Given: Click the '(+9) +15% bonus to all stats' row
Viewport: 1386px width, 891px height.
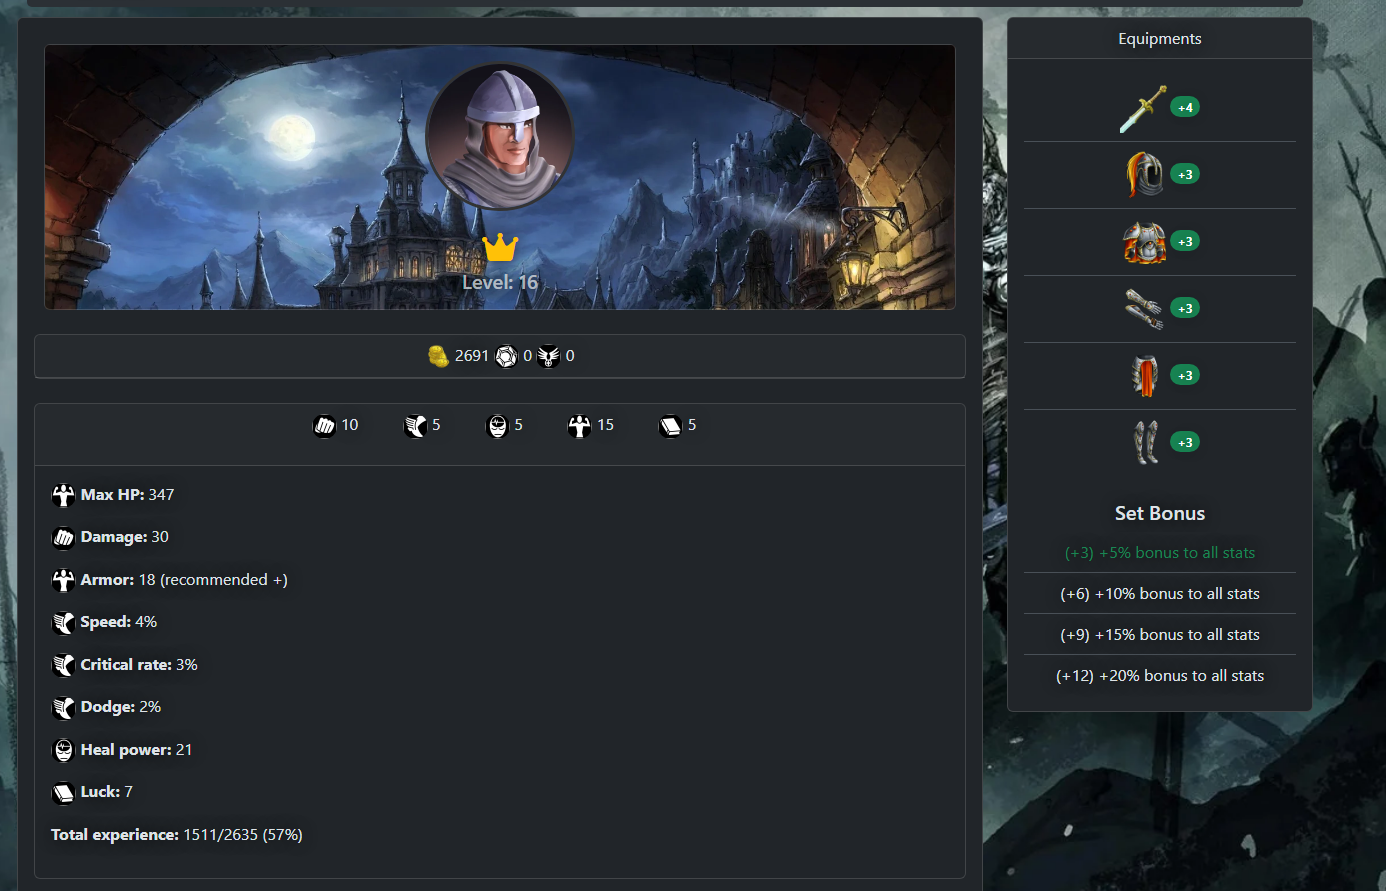Looking at the screenshot, I should pyautogui.click(x=1160, y=635).
